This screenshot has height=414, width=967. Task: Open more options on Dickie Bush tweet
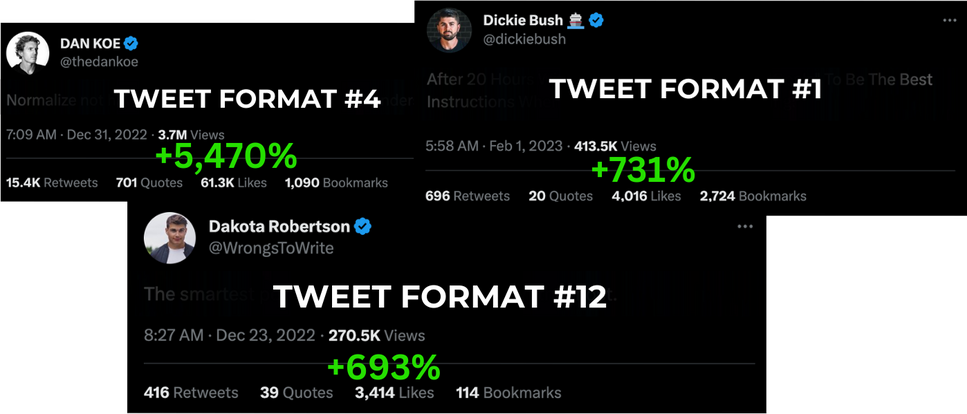[949, 20]
